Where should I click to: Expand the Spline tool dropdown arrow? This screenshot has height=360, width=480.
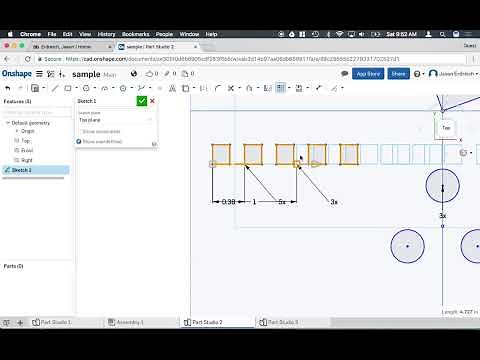pos(150,88)
